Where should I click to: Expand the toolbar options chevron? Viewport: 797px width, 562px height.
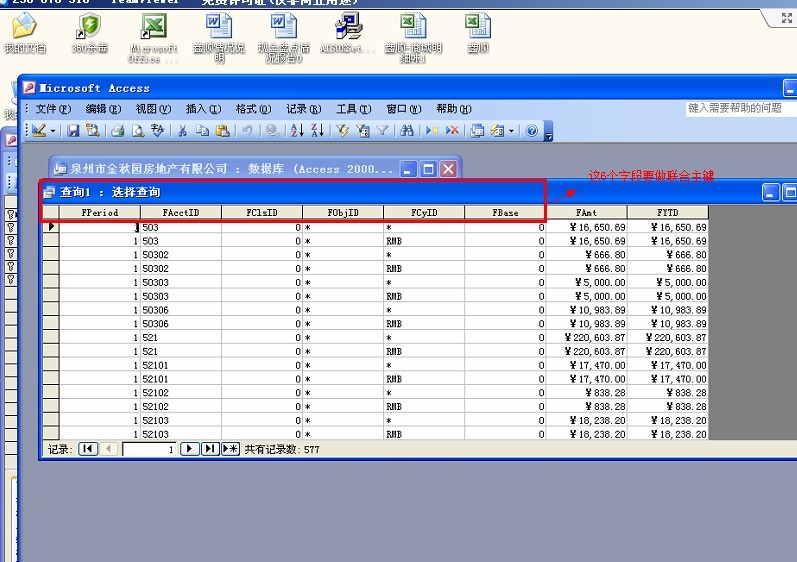coord(548,131)
